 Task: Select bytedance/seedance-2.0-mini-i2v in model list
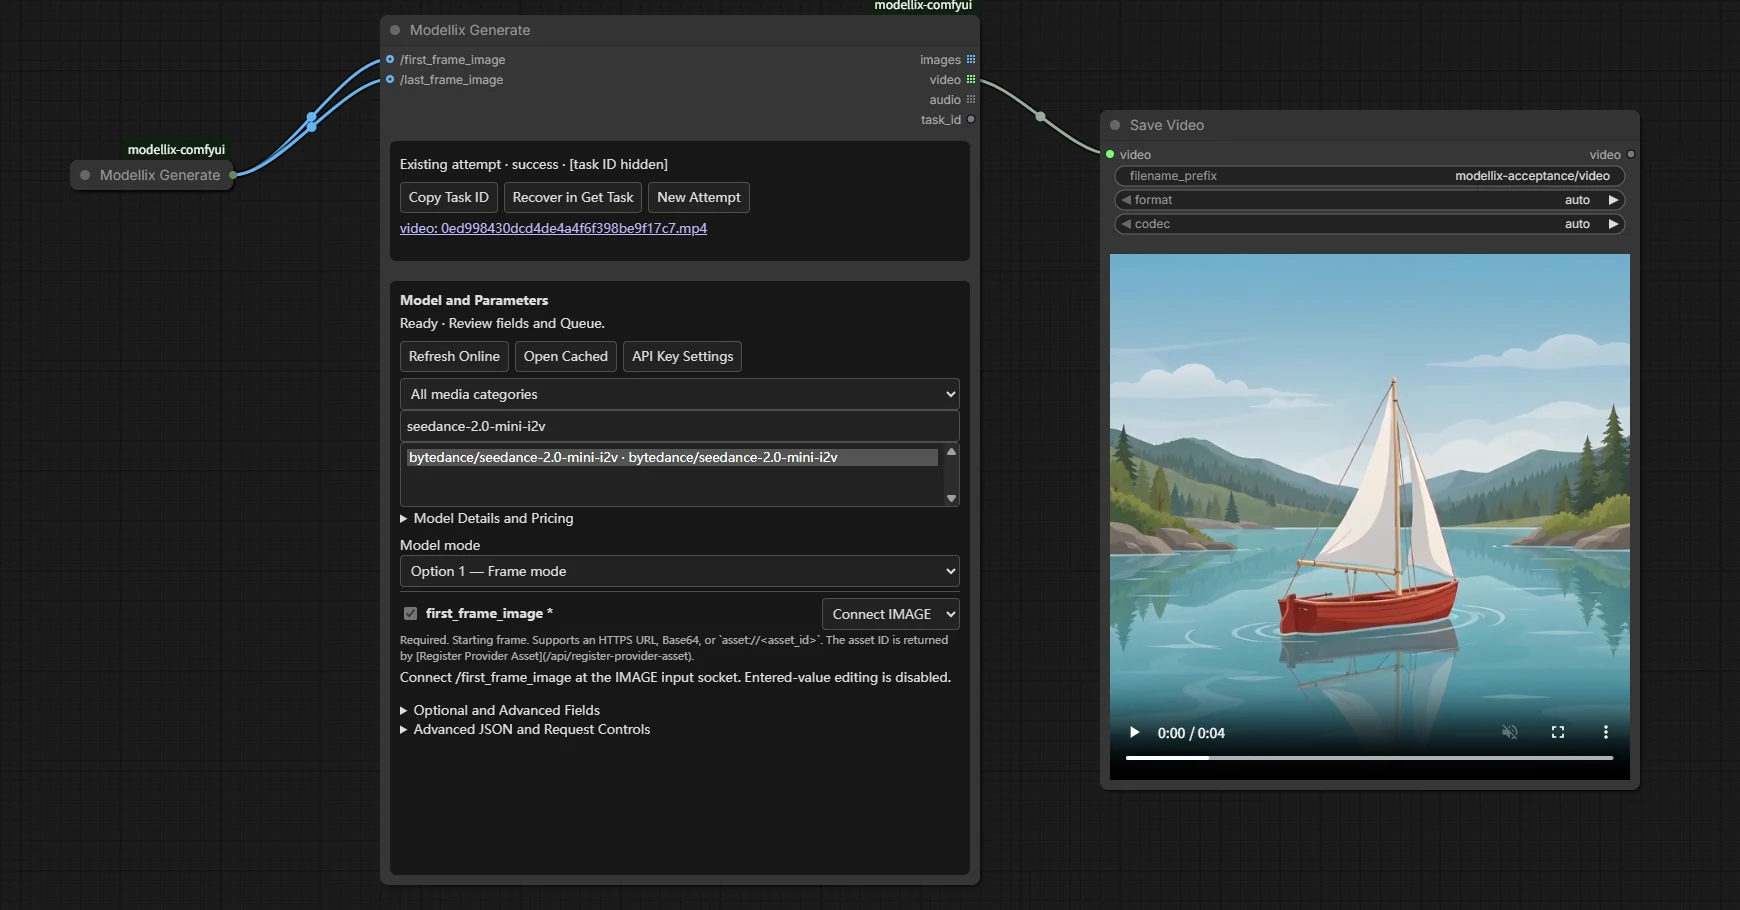pyautogui.click(x=673, y=457)
